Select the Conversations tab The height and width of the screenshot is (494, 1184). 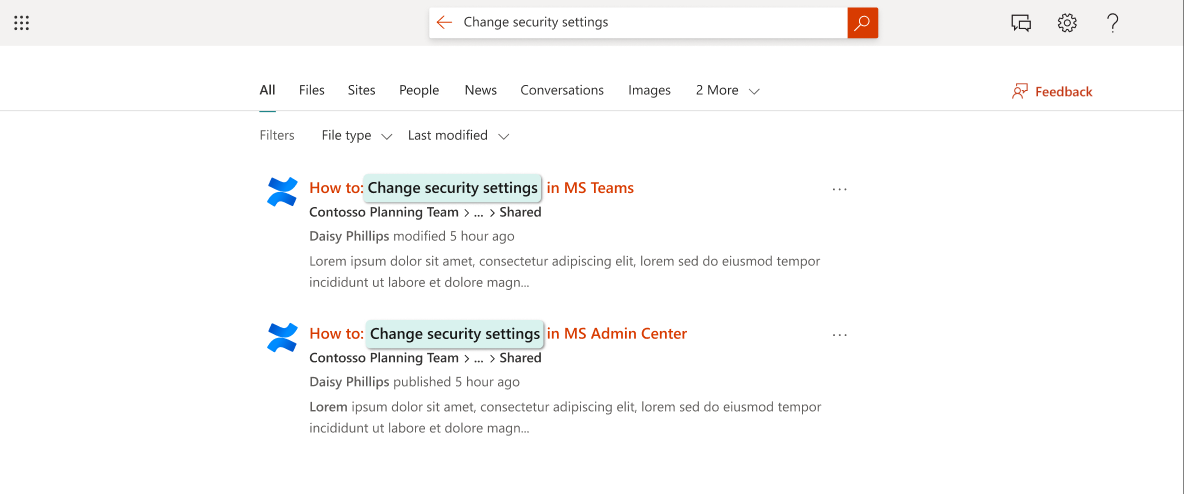(x=562, y=91)
